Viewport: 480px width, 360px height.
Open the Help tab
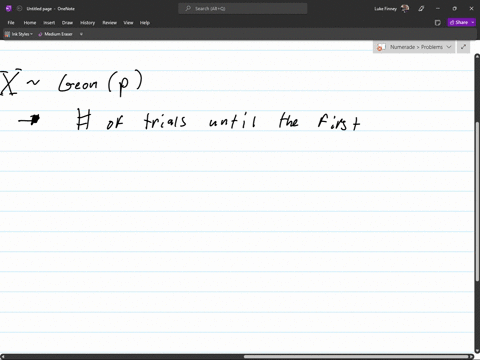145,23
